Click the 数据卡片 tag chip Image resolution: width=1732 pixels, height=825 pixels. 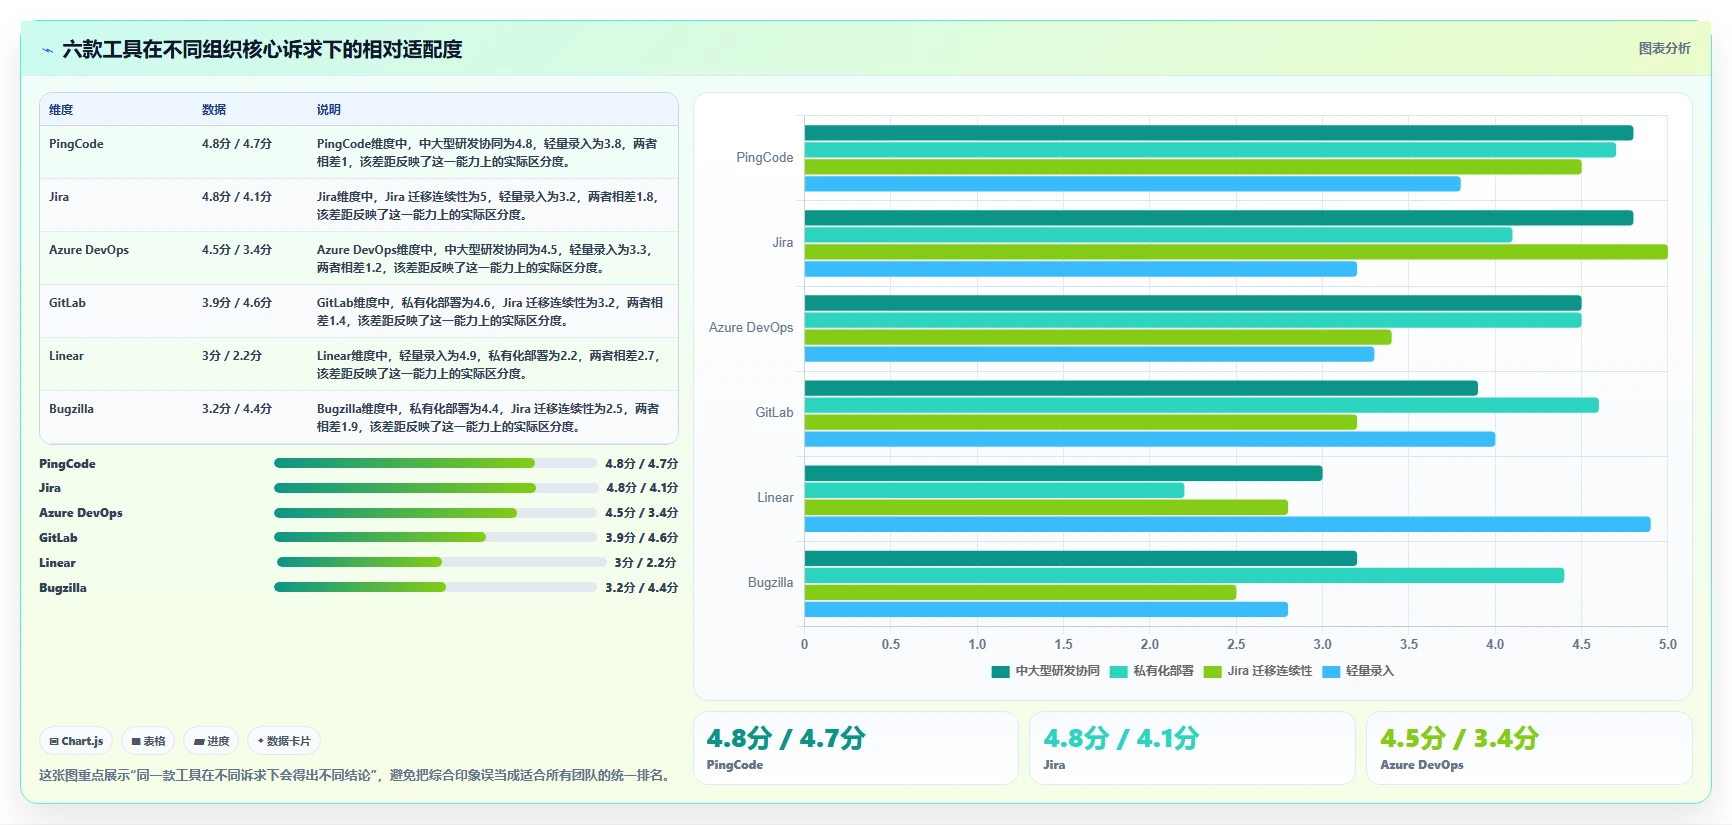point(284,741)
